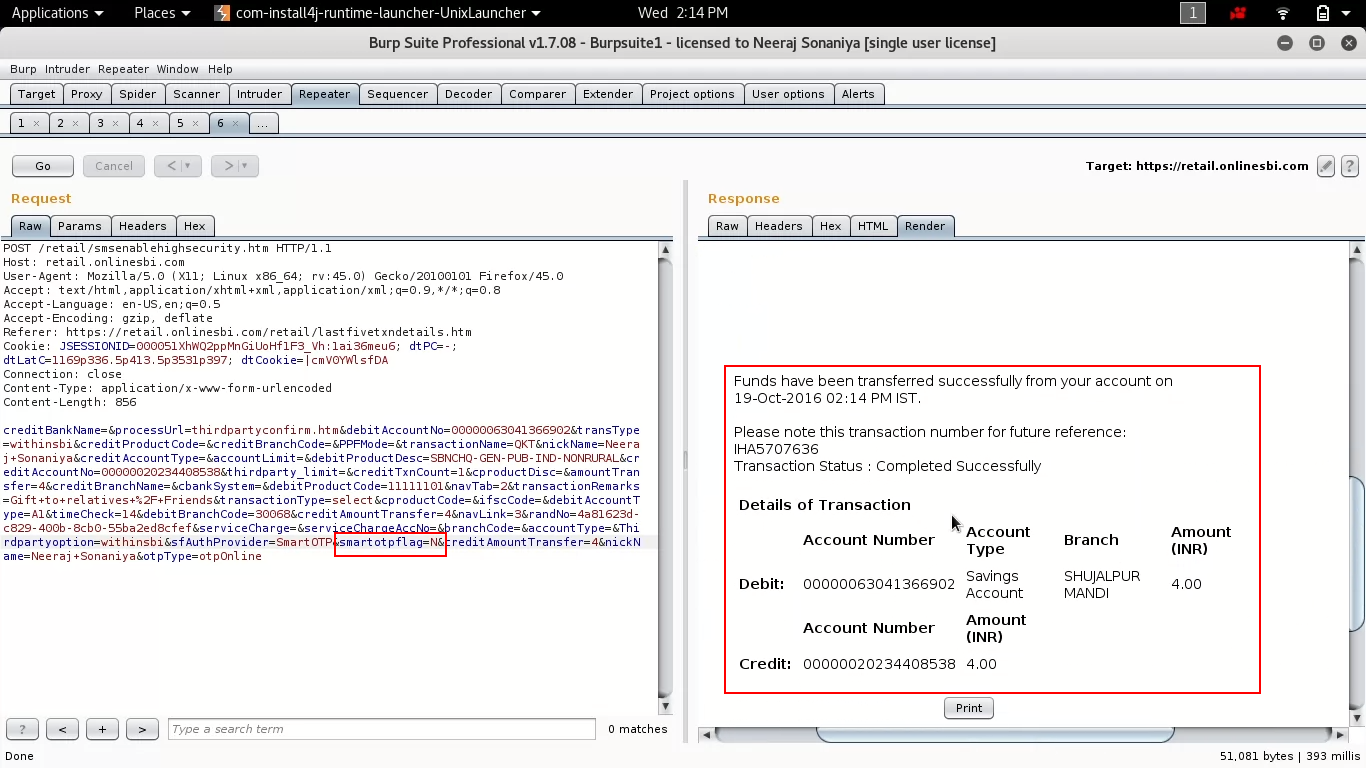Open the response HTML tab
The width and height of the screenshot is (1366, 768).
872,226
